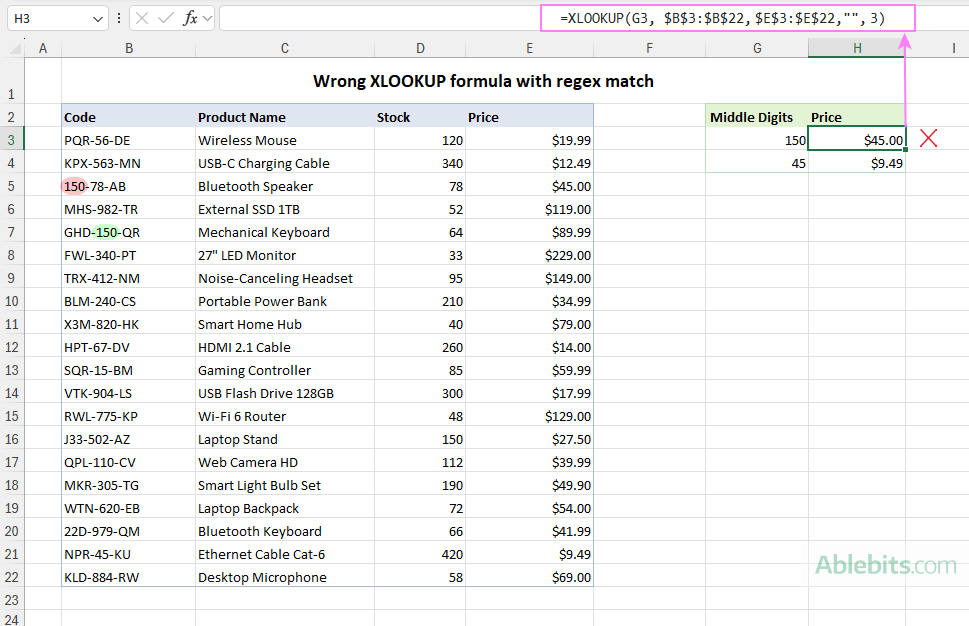This screenshot has height=626, width=969.
Task: Open the Name Box dropdown arrow
Action: pyautogui.click(x=97, y=17)
